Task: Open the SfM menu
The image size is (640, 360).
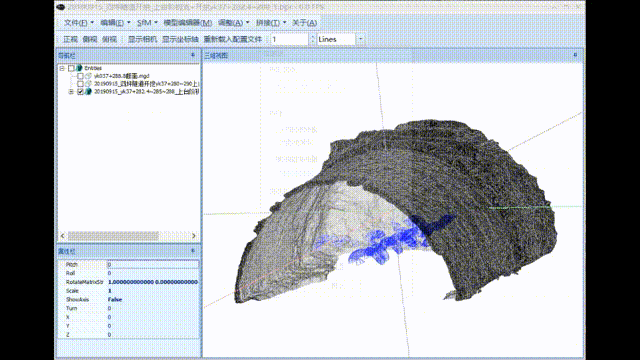Action: (x=147, y=23)
